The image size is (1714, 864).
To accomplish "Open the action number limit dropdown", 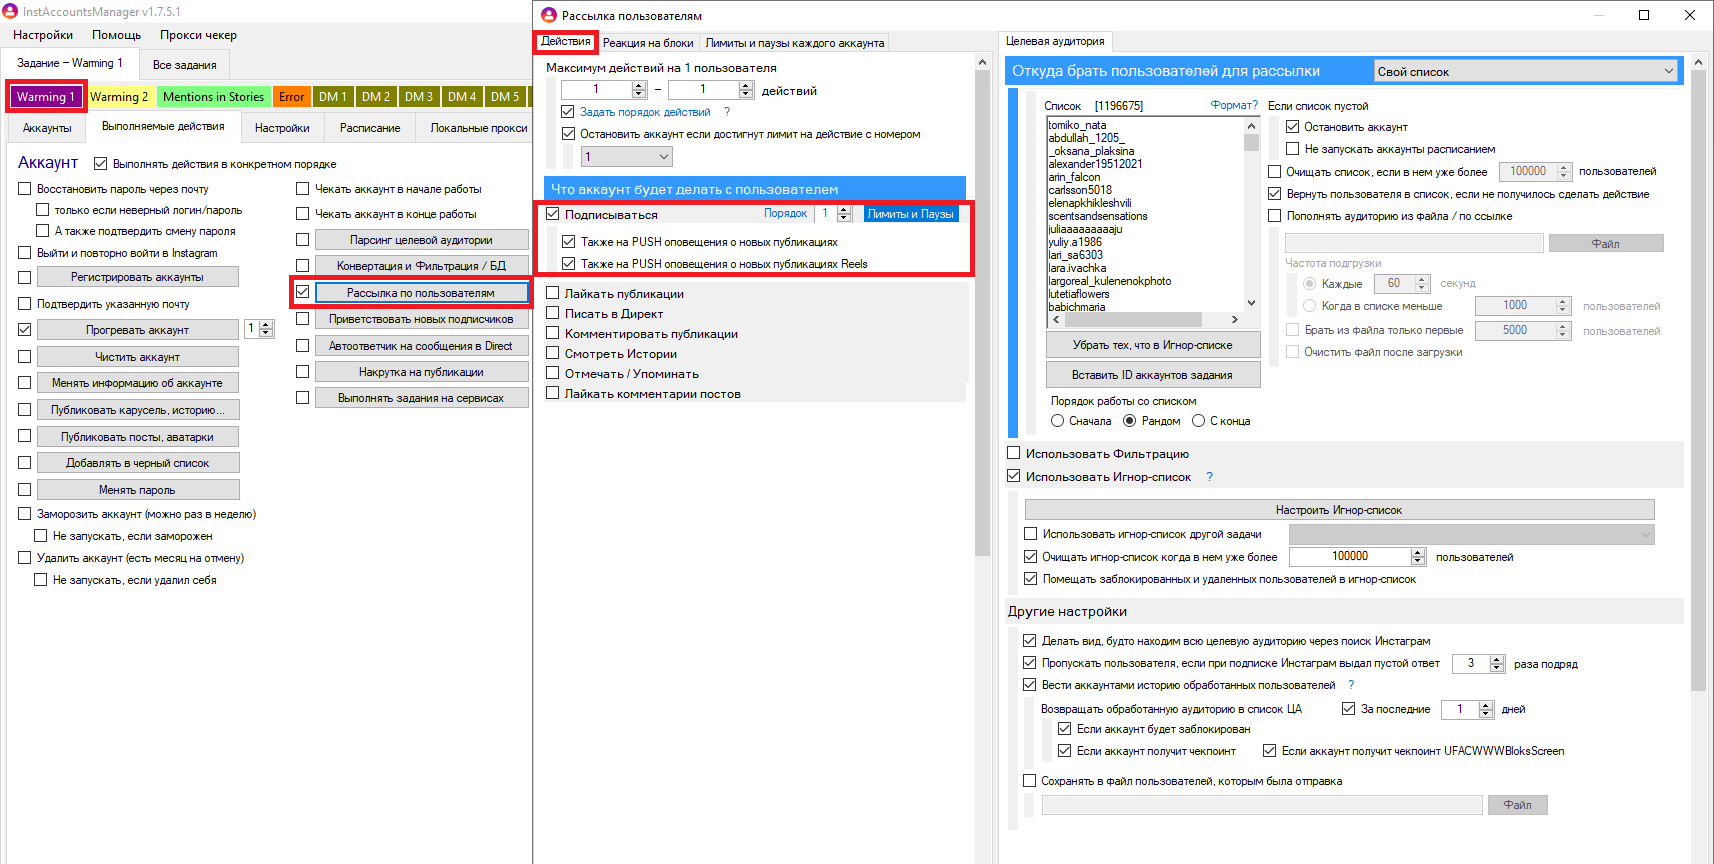I will [626, 157].
